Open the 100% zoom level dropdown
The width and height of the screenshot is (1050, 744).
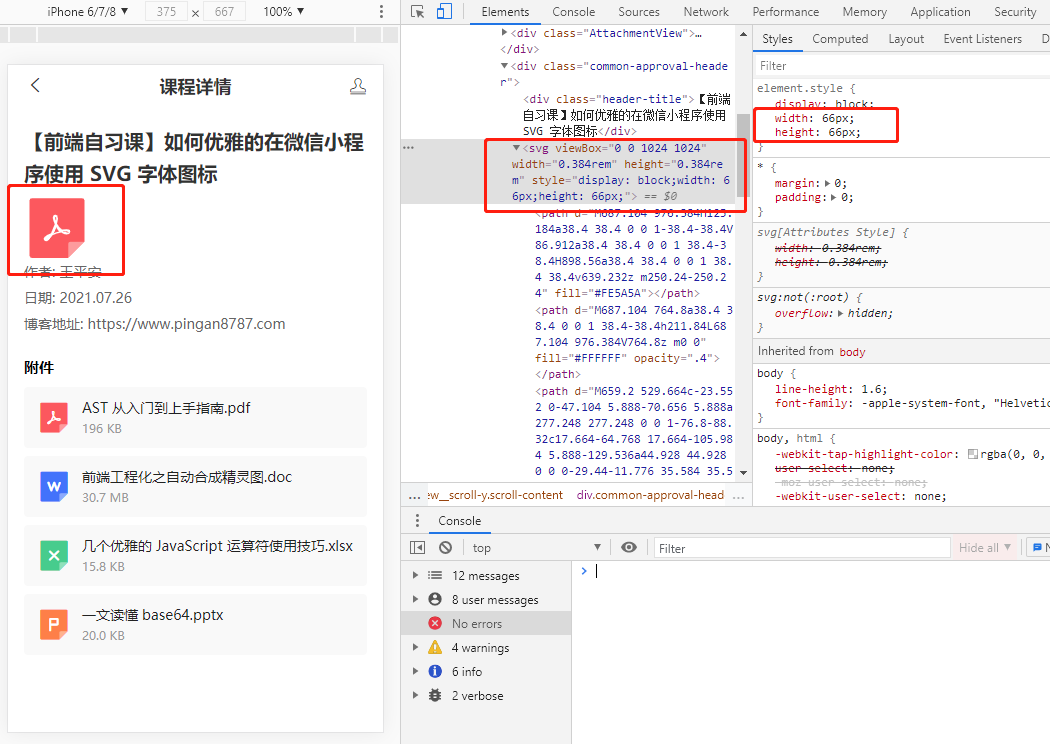point(284,11)
